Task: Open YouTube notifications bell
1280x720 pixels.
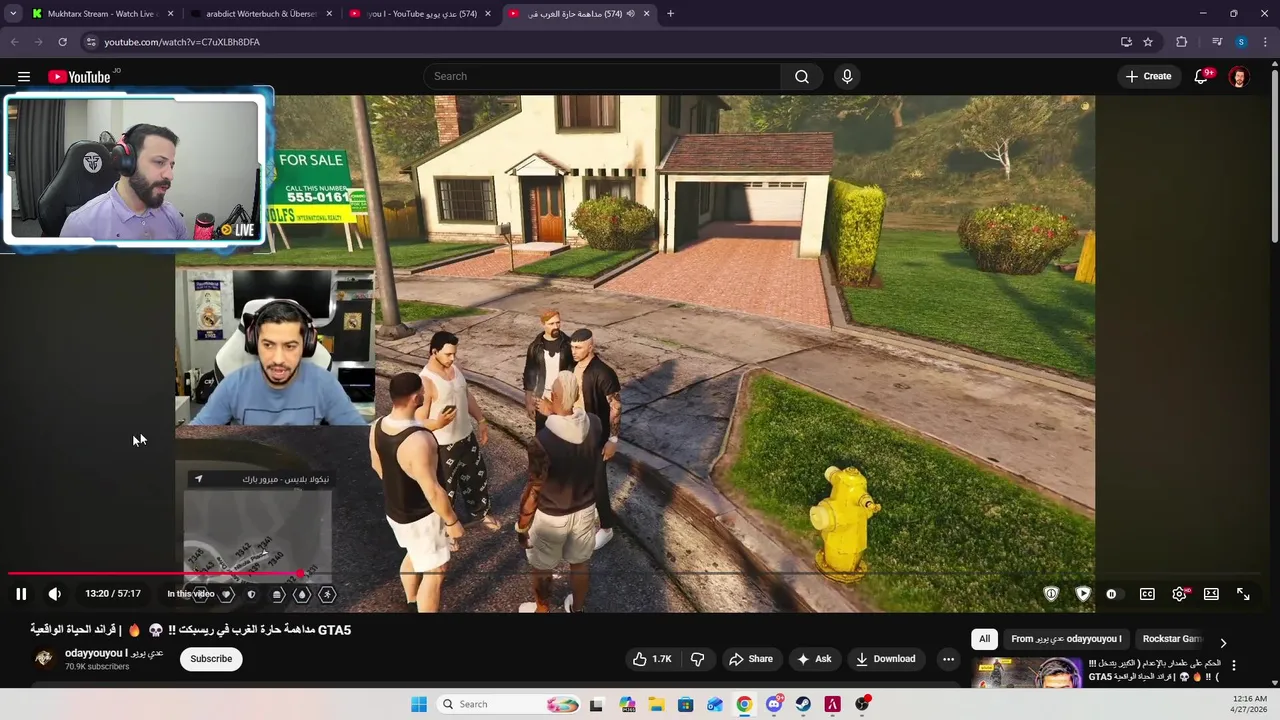Action: pos(1202,77)
